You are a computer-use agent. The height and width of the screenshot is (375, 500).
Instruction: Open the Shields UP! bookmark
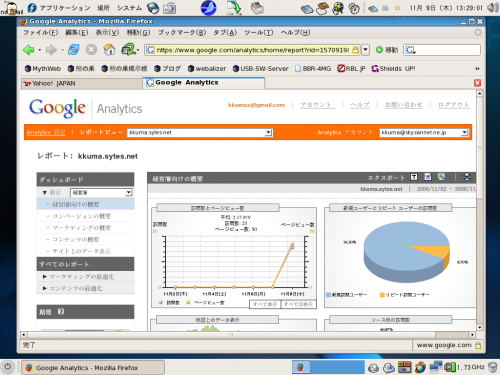(x=393, y=69)
